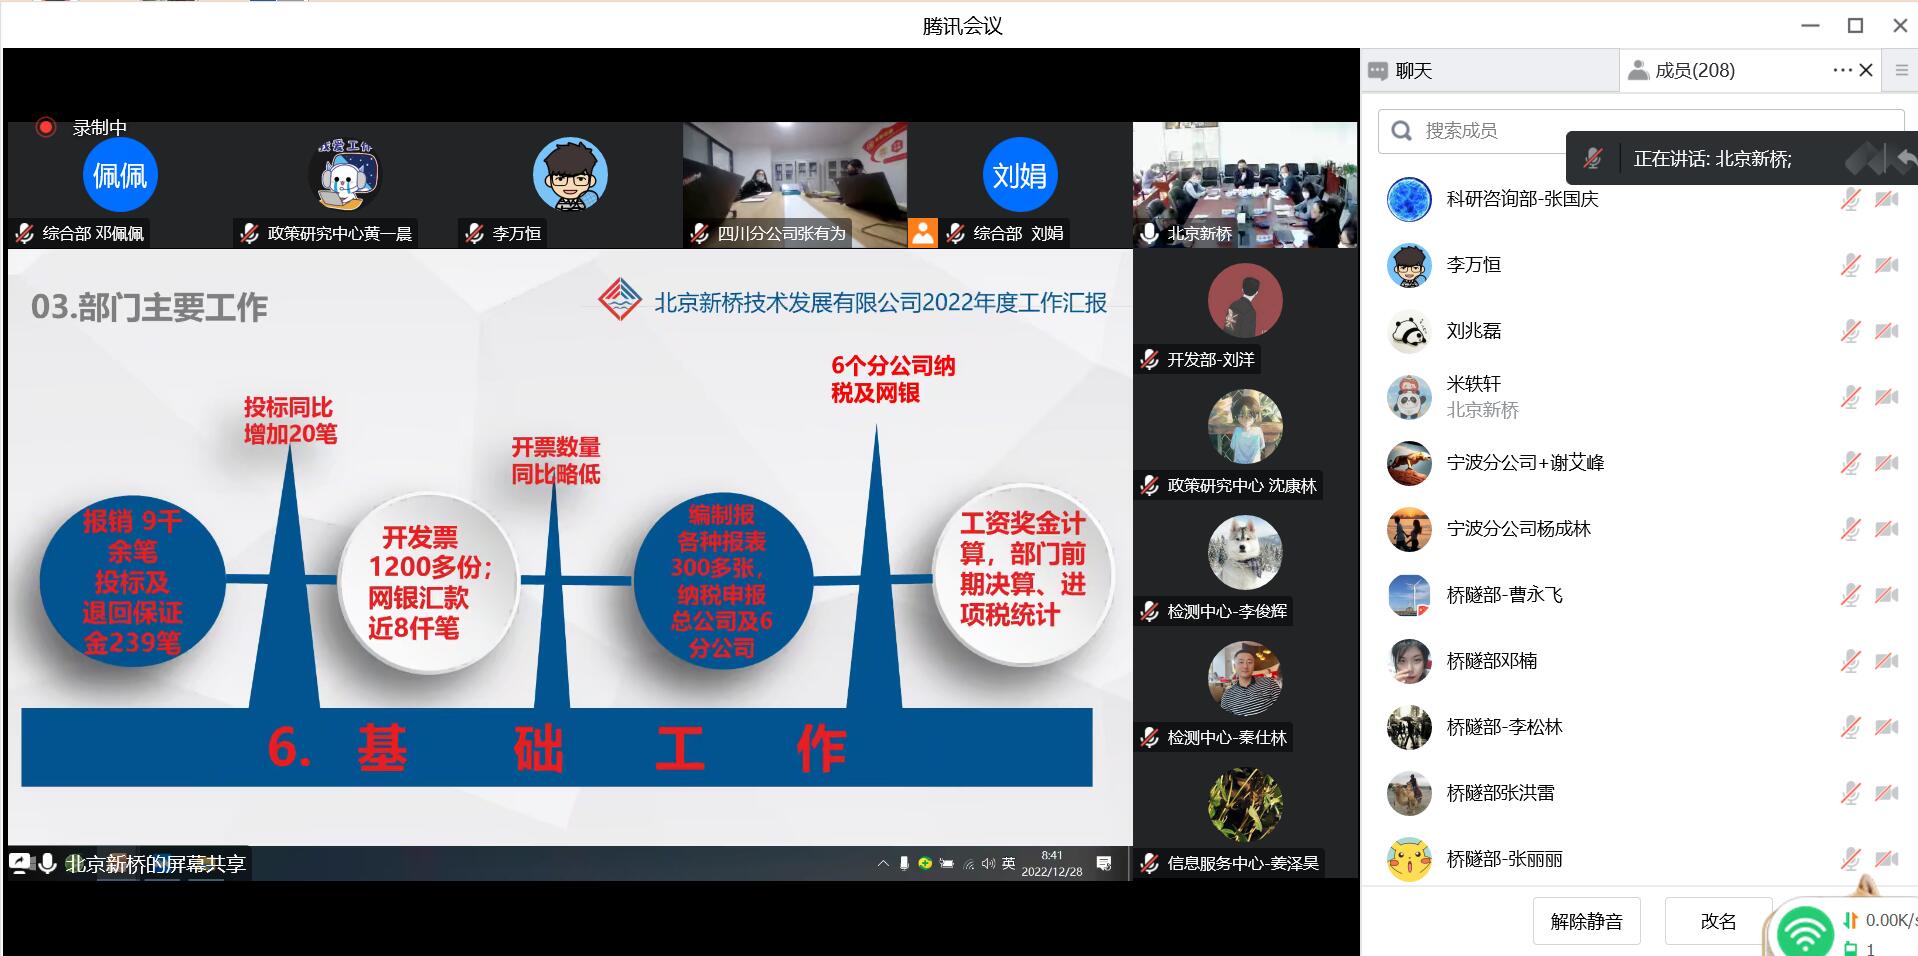Toggle camera icon for 刘兆磊
Screen dimensions: 1918x956
click(1887, 331)
